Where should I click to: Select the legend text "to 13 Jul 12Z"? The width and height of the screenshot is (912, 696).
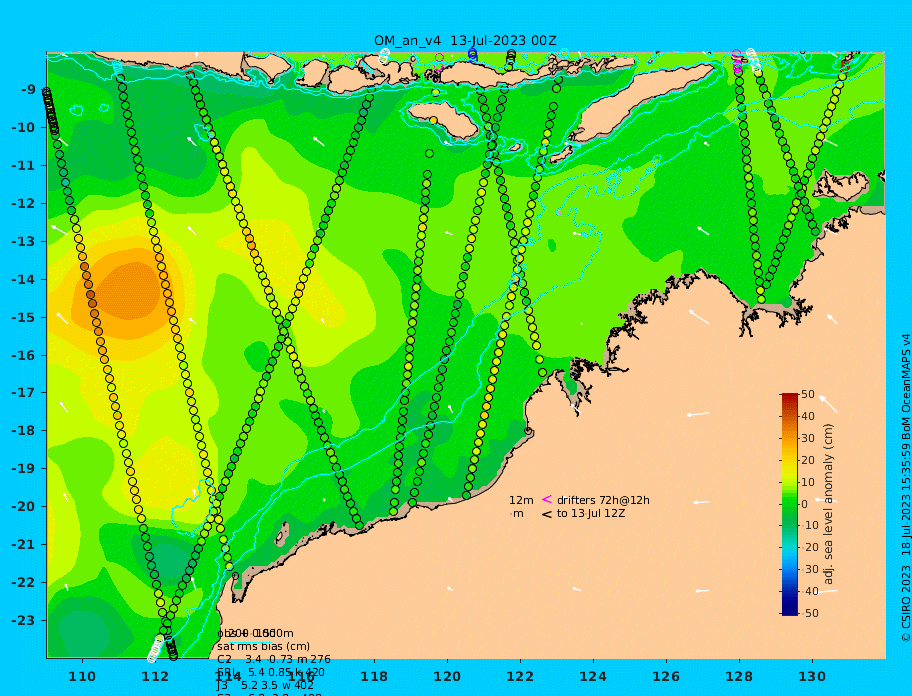(591, 513)
